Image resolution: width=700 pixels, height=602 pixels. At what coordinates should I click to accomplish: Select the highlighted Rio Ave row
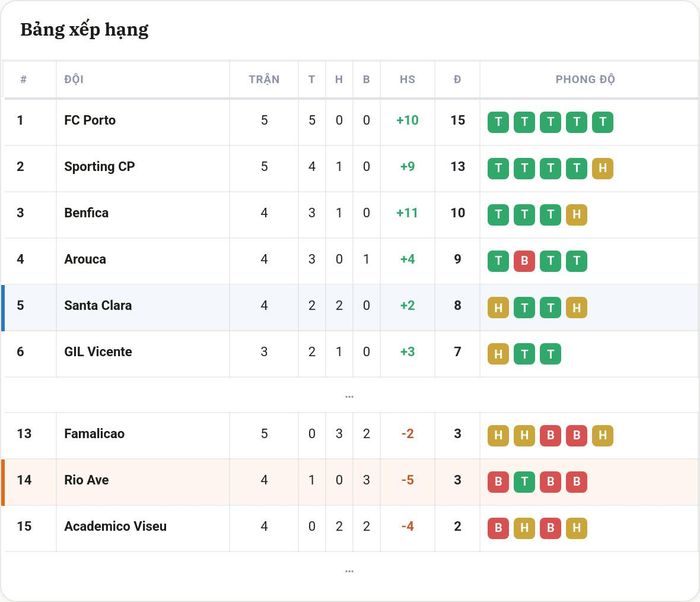point(350,482)
